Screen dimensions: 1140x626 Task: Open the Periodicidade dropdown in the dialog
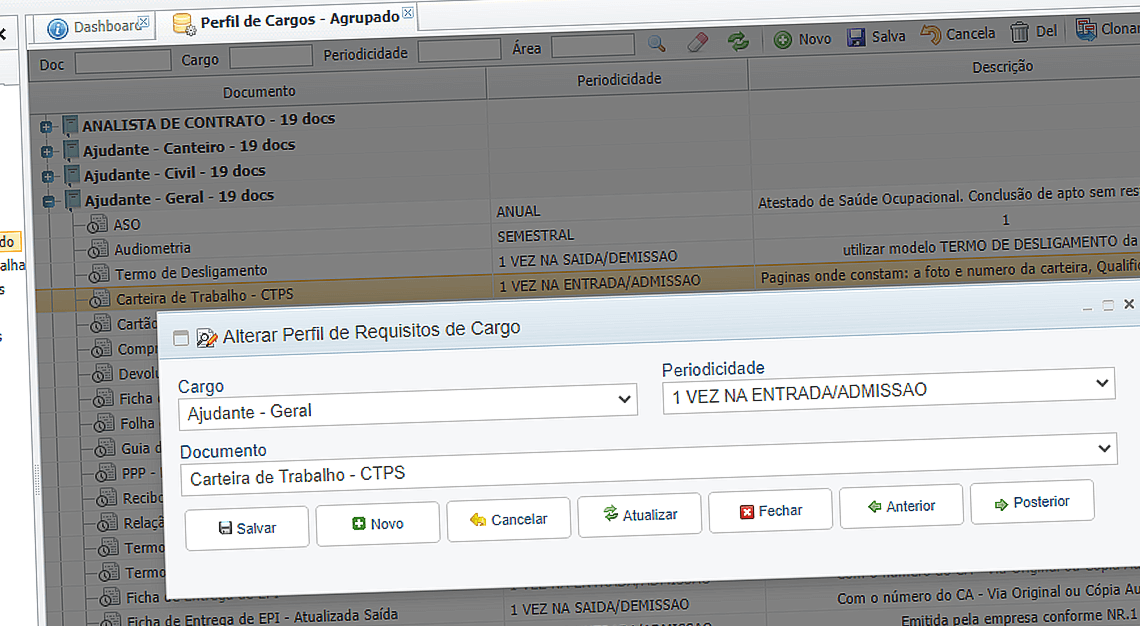(x=1103, y=384)
